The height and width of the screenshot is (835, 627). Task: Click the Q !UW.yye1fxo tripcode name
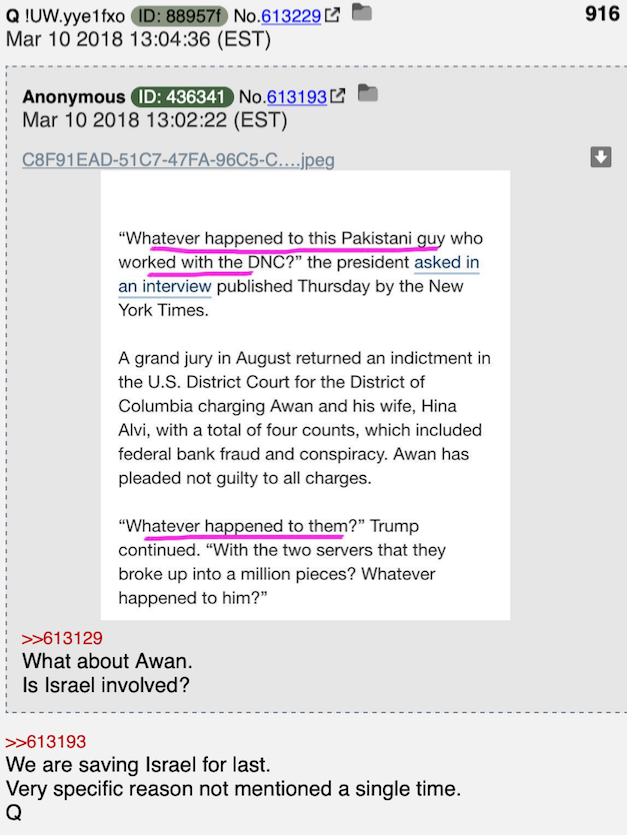65,16
